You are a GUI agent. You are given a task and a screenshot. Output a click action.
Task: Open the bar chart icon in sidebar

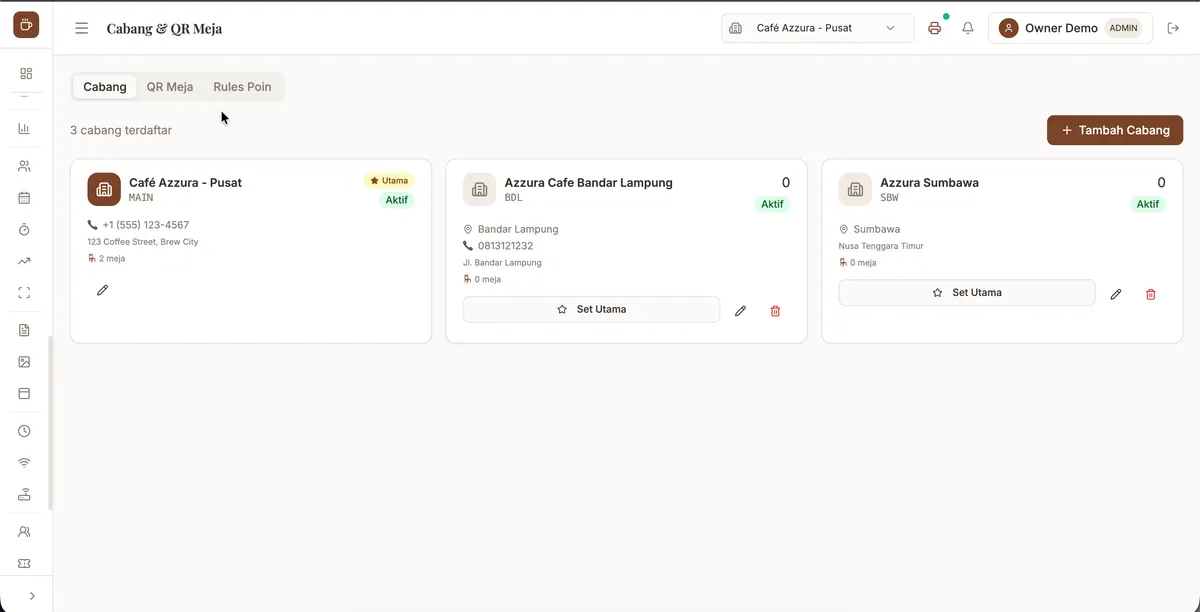pyautogui.click(x=24, y=129)
